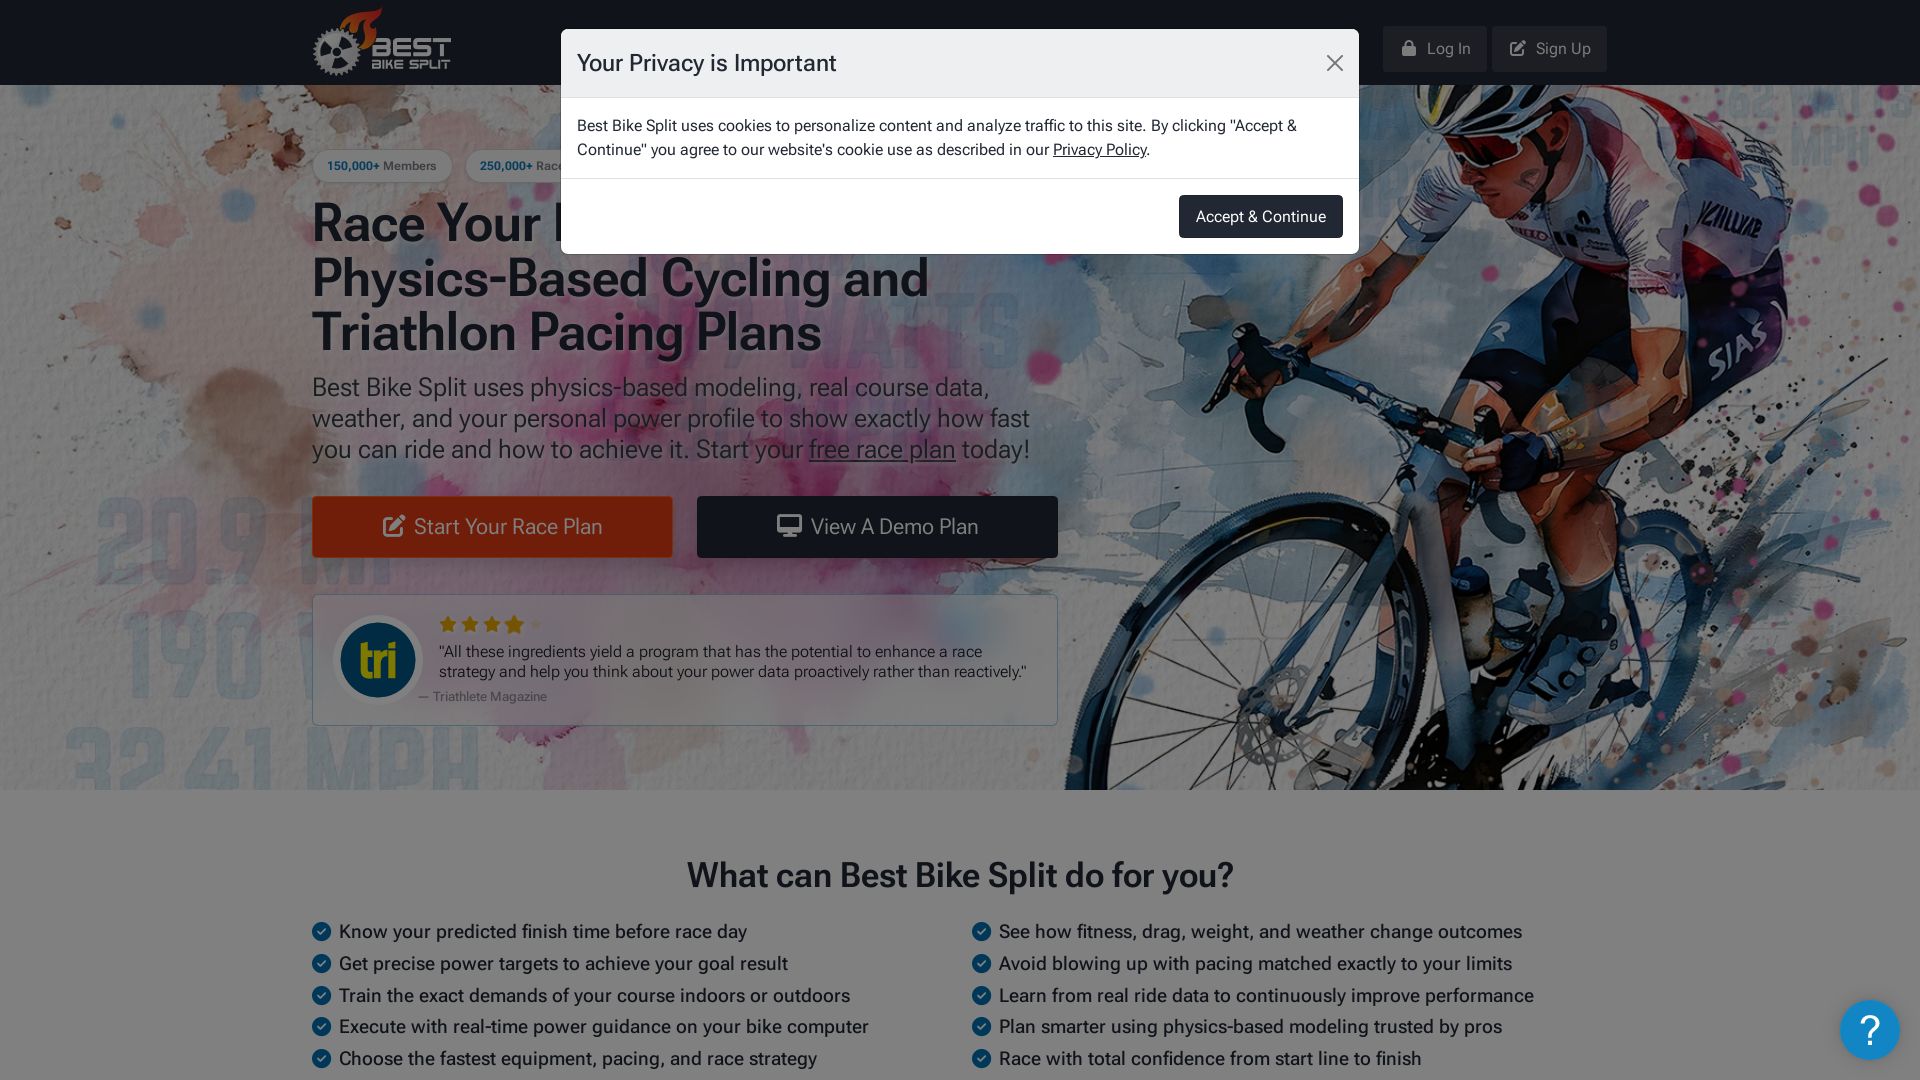This screenshot has width=1920, height=1080.
Task: Click the monitor icon on View A Demo Plan
Action: 789,526
